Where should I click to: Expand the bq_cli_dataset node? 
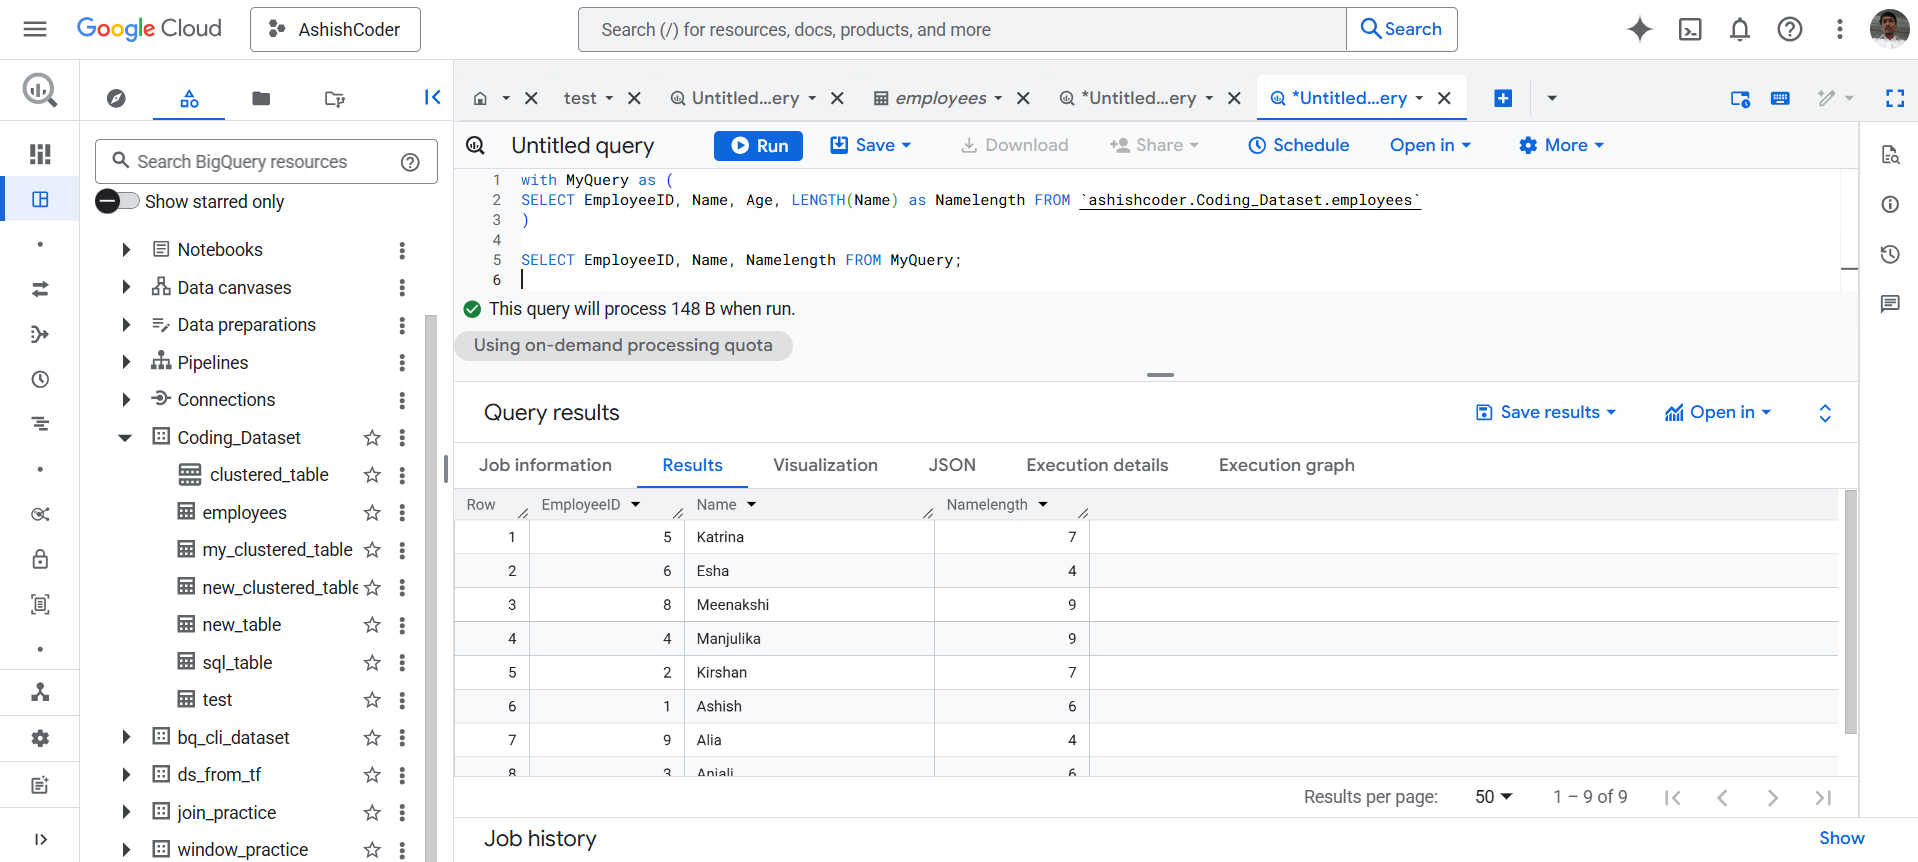pyautogui.click(x=126, y=737)
